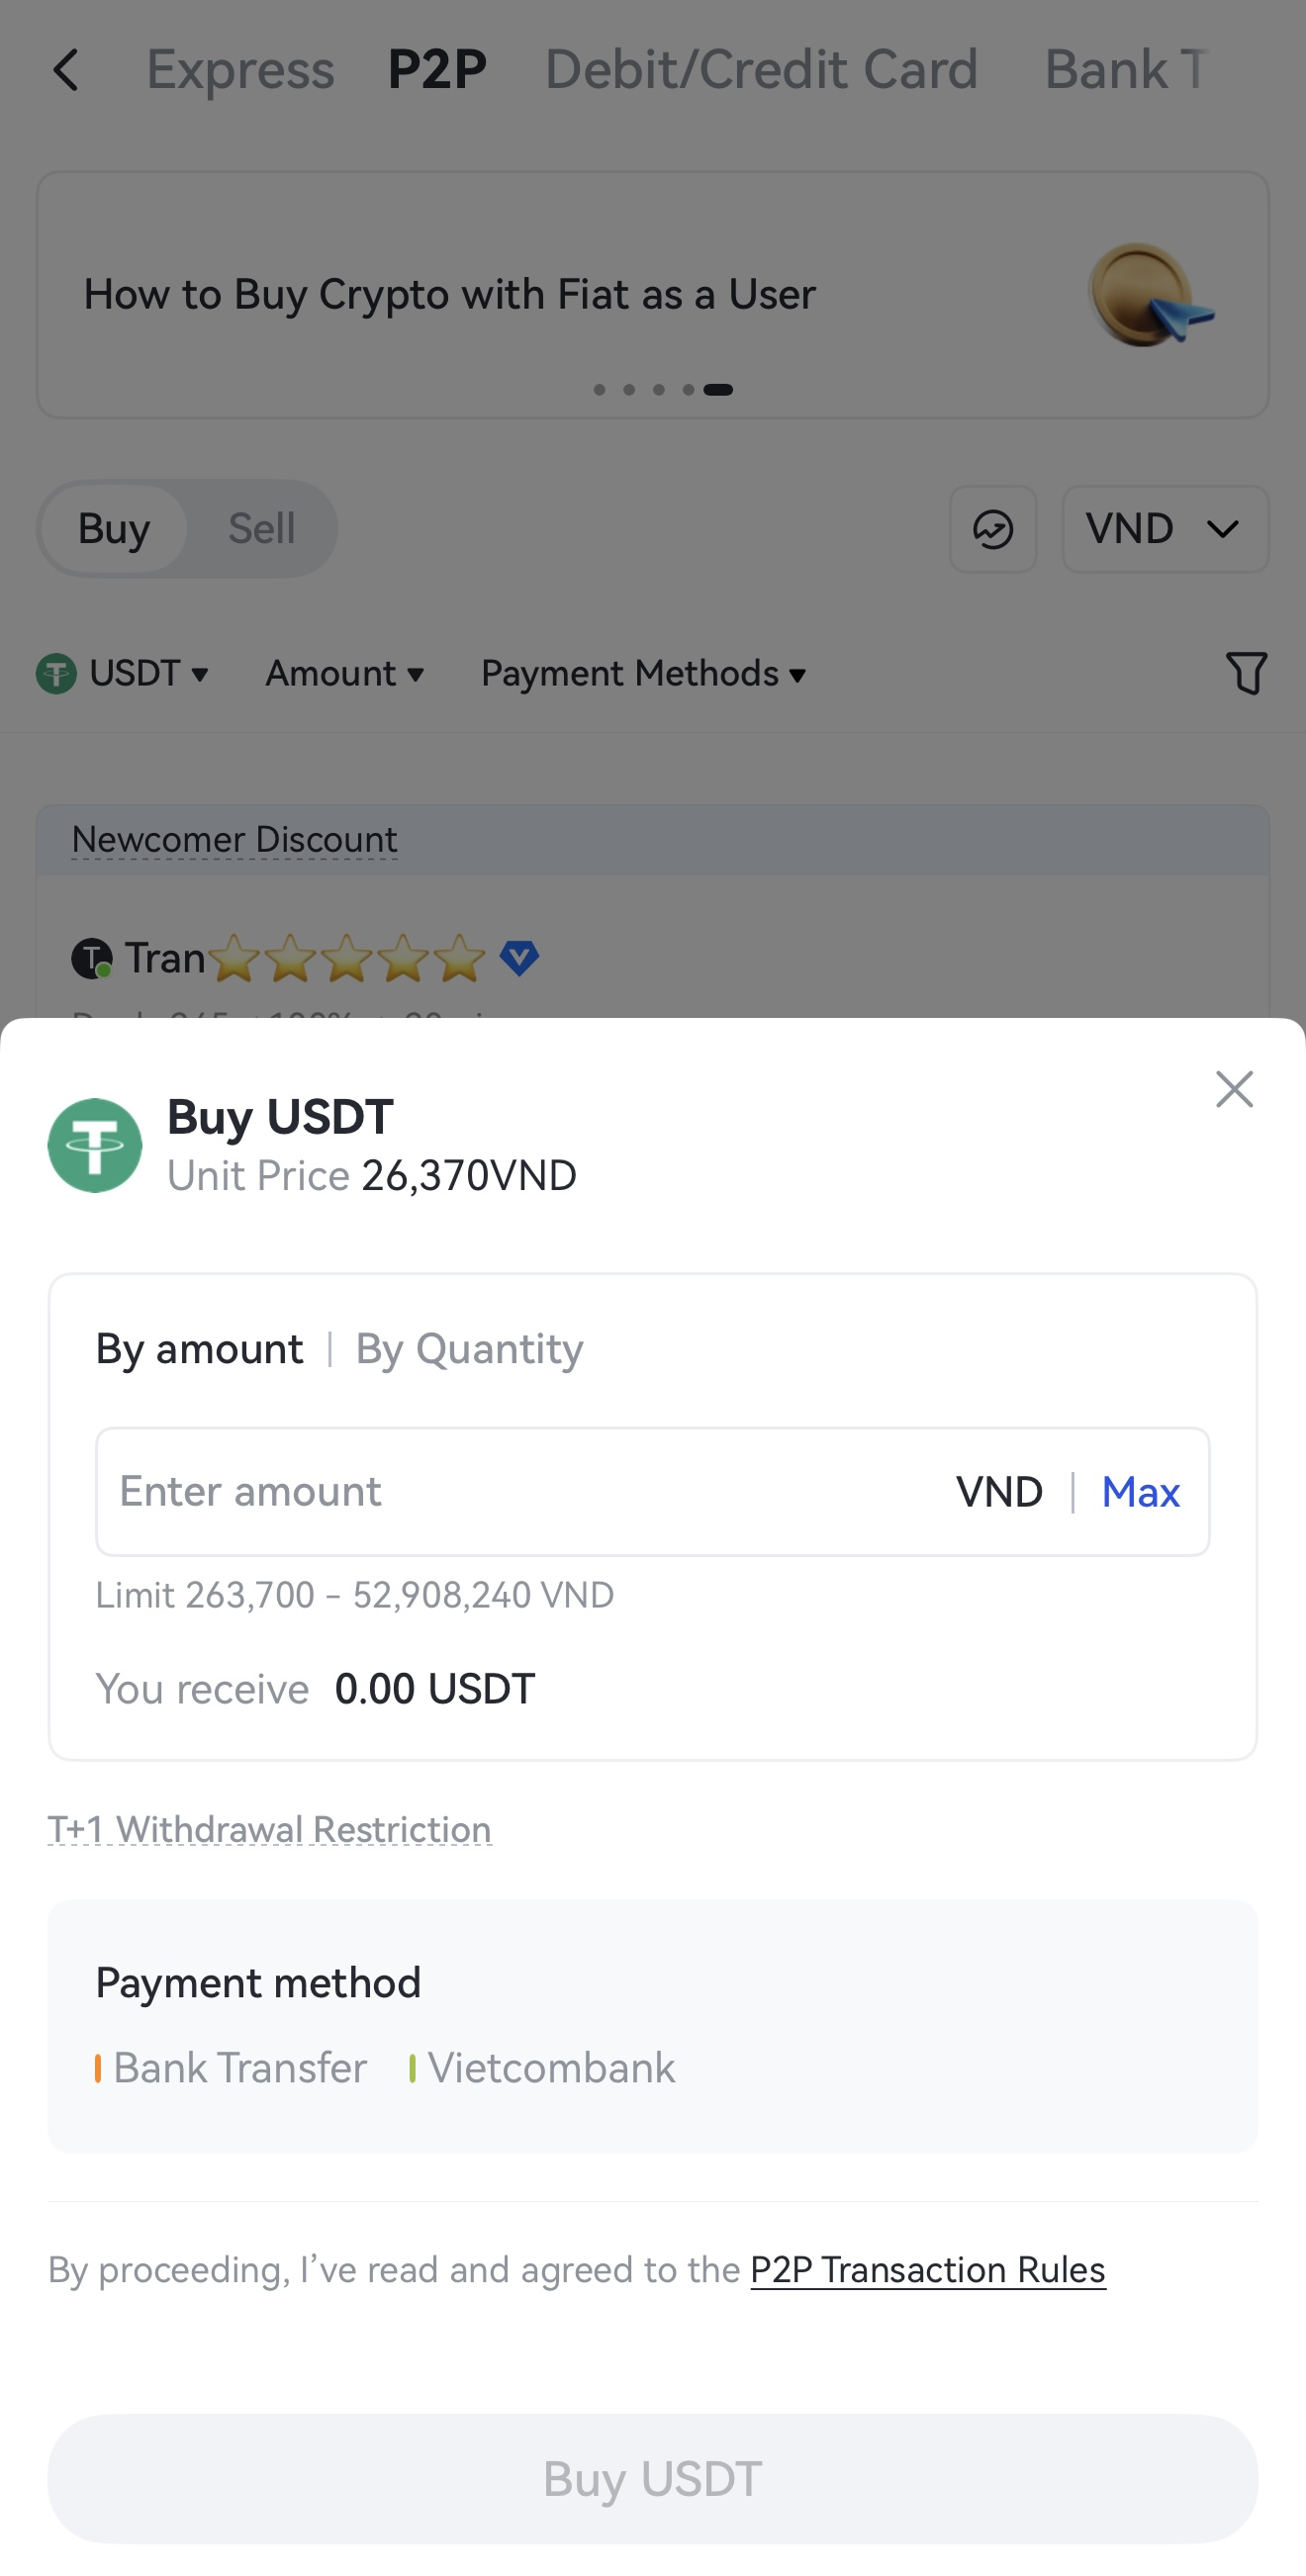Tap the chart trend icon button
This screenshot has width=1306, height=2576.
click(x=992, y=529)
